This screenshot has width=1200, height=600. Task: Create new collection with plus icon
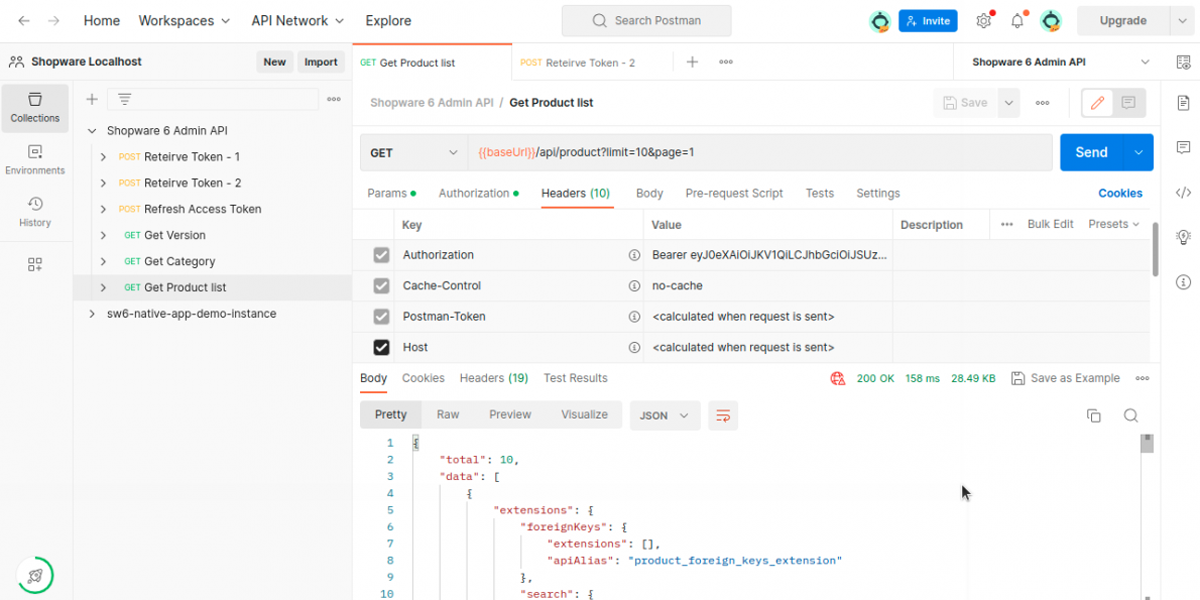tap(92, 99)
